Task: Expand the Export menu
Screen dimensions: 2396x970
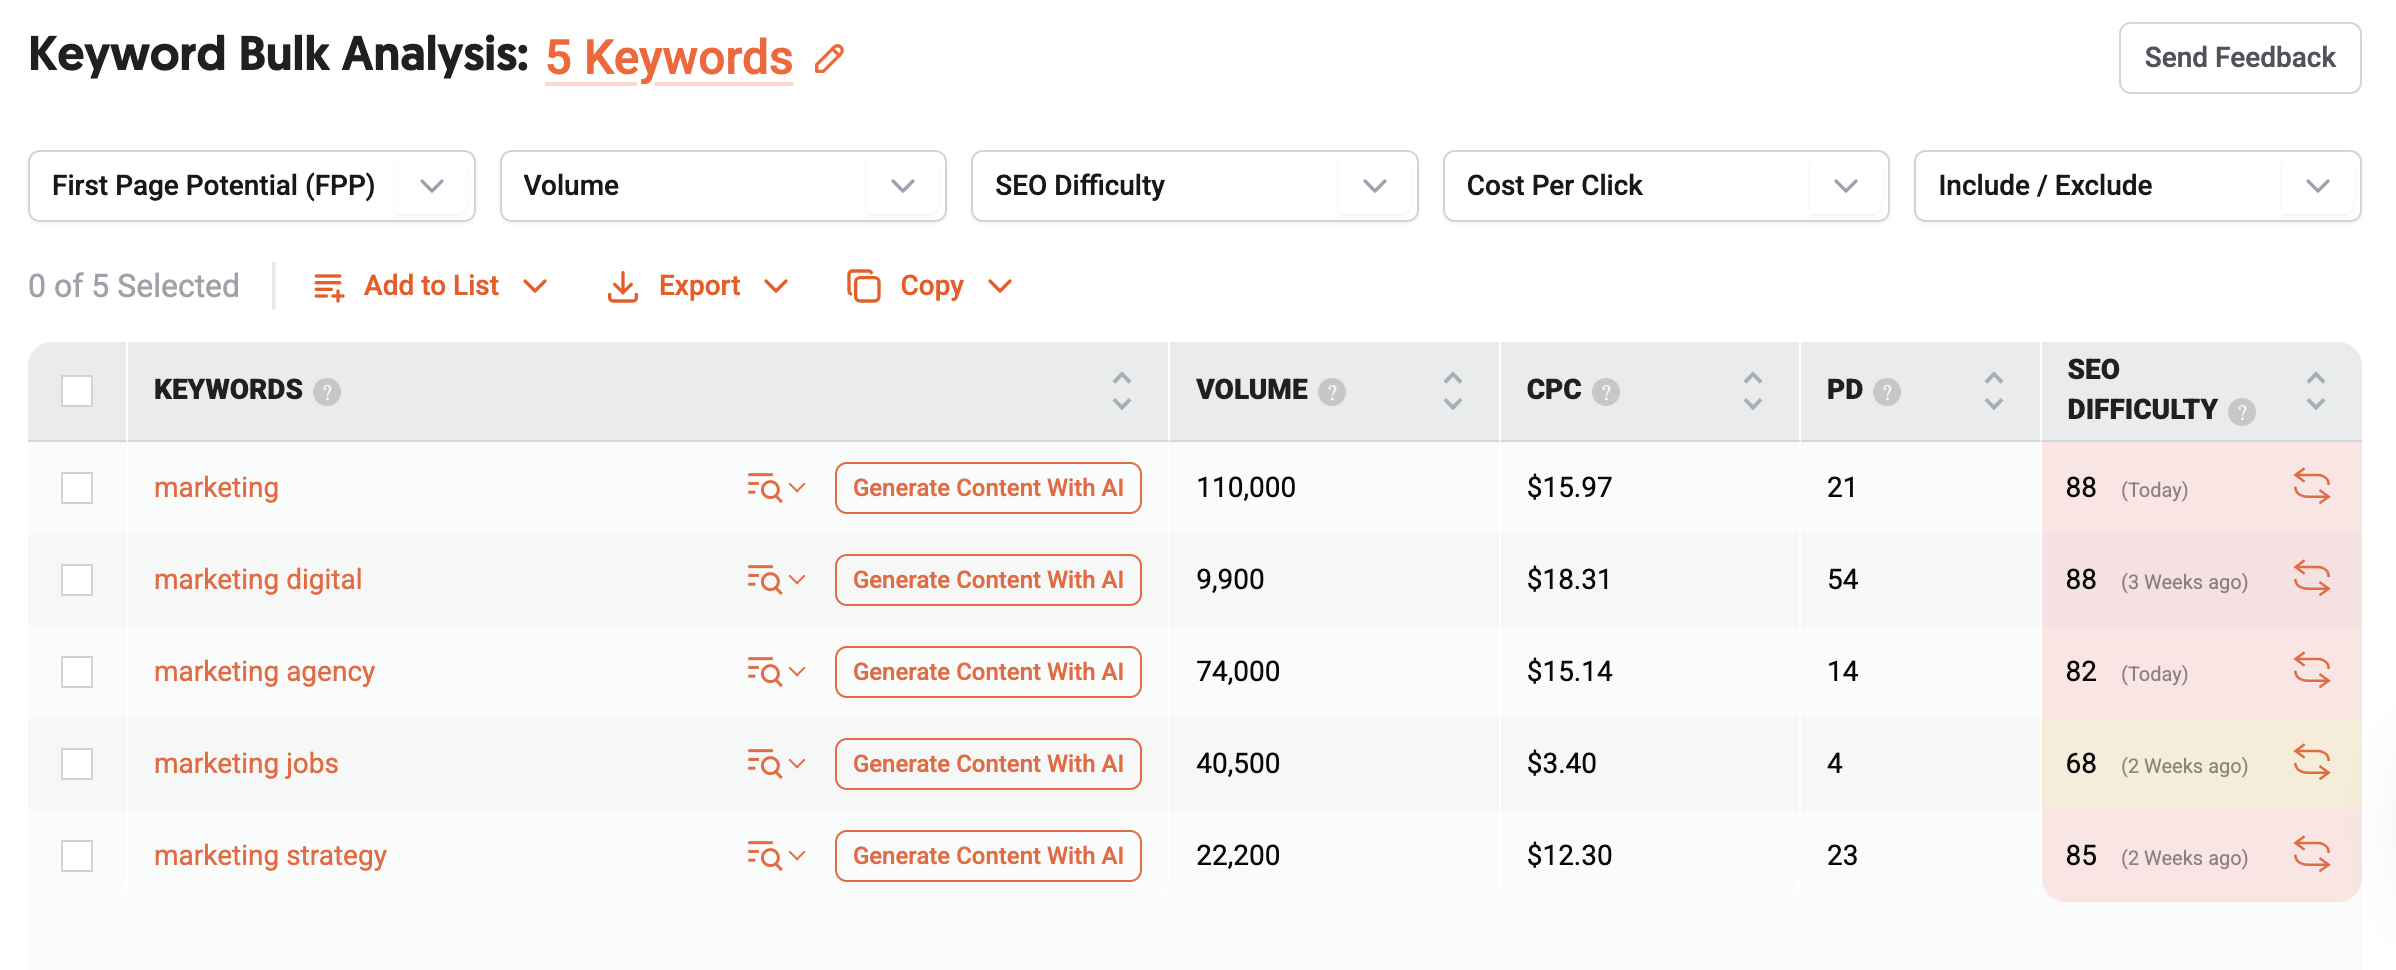Action: (x=698, y=286)
